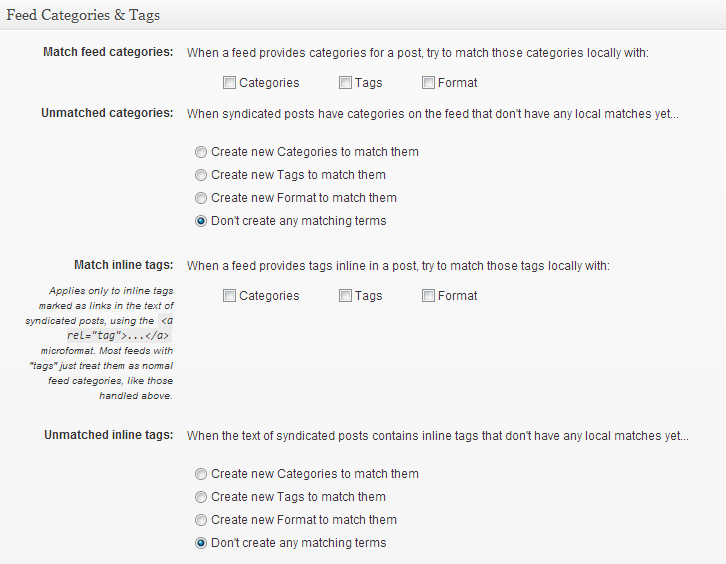
Task: Enable Categories checkbox under Match feed categories
Action: (x=229, y=83)
